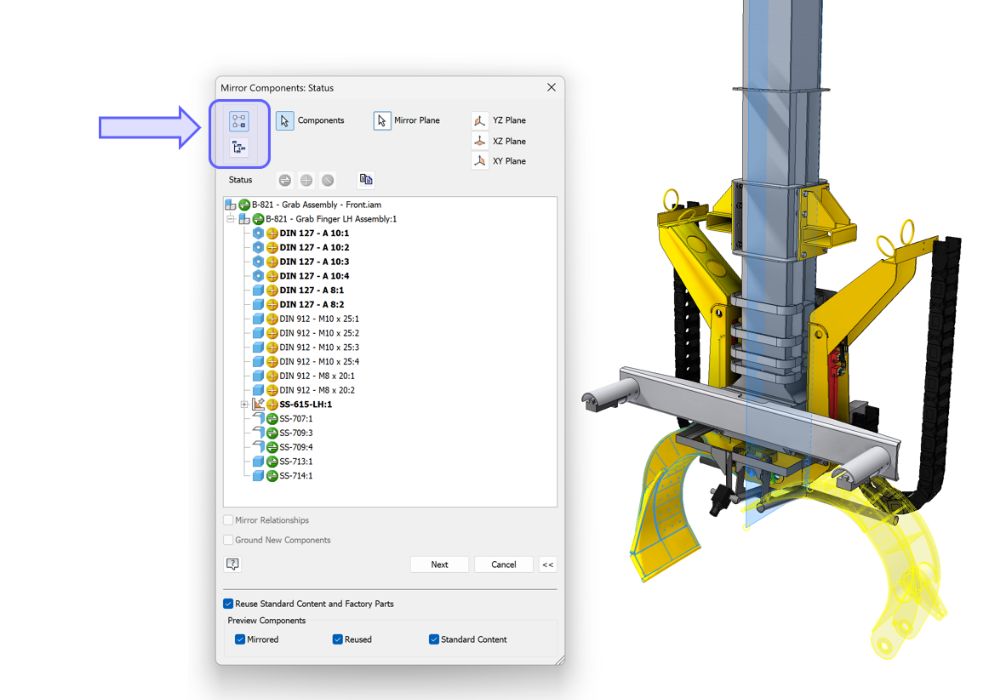Choose the XZ Plane icon

[x=480, y=141]
